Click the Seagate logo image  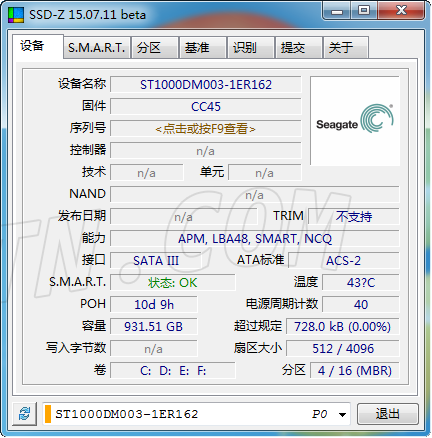355,121
